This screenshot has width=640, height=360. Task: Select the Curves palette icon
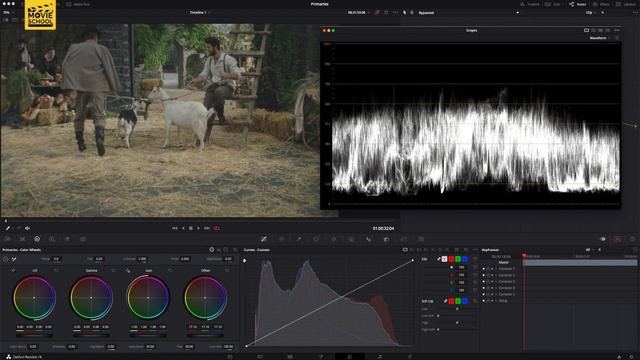pyautogui.click(x=264, y=239)
